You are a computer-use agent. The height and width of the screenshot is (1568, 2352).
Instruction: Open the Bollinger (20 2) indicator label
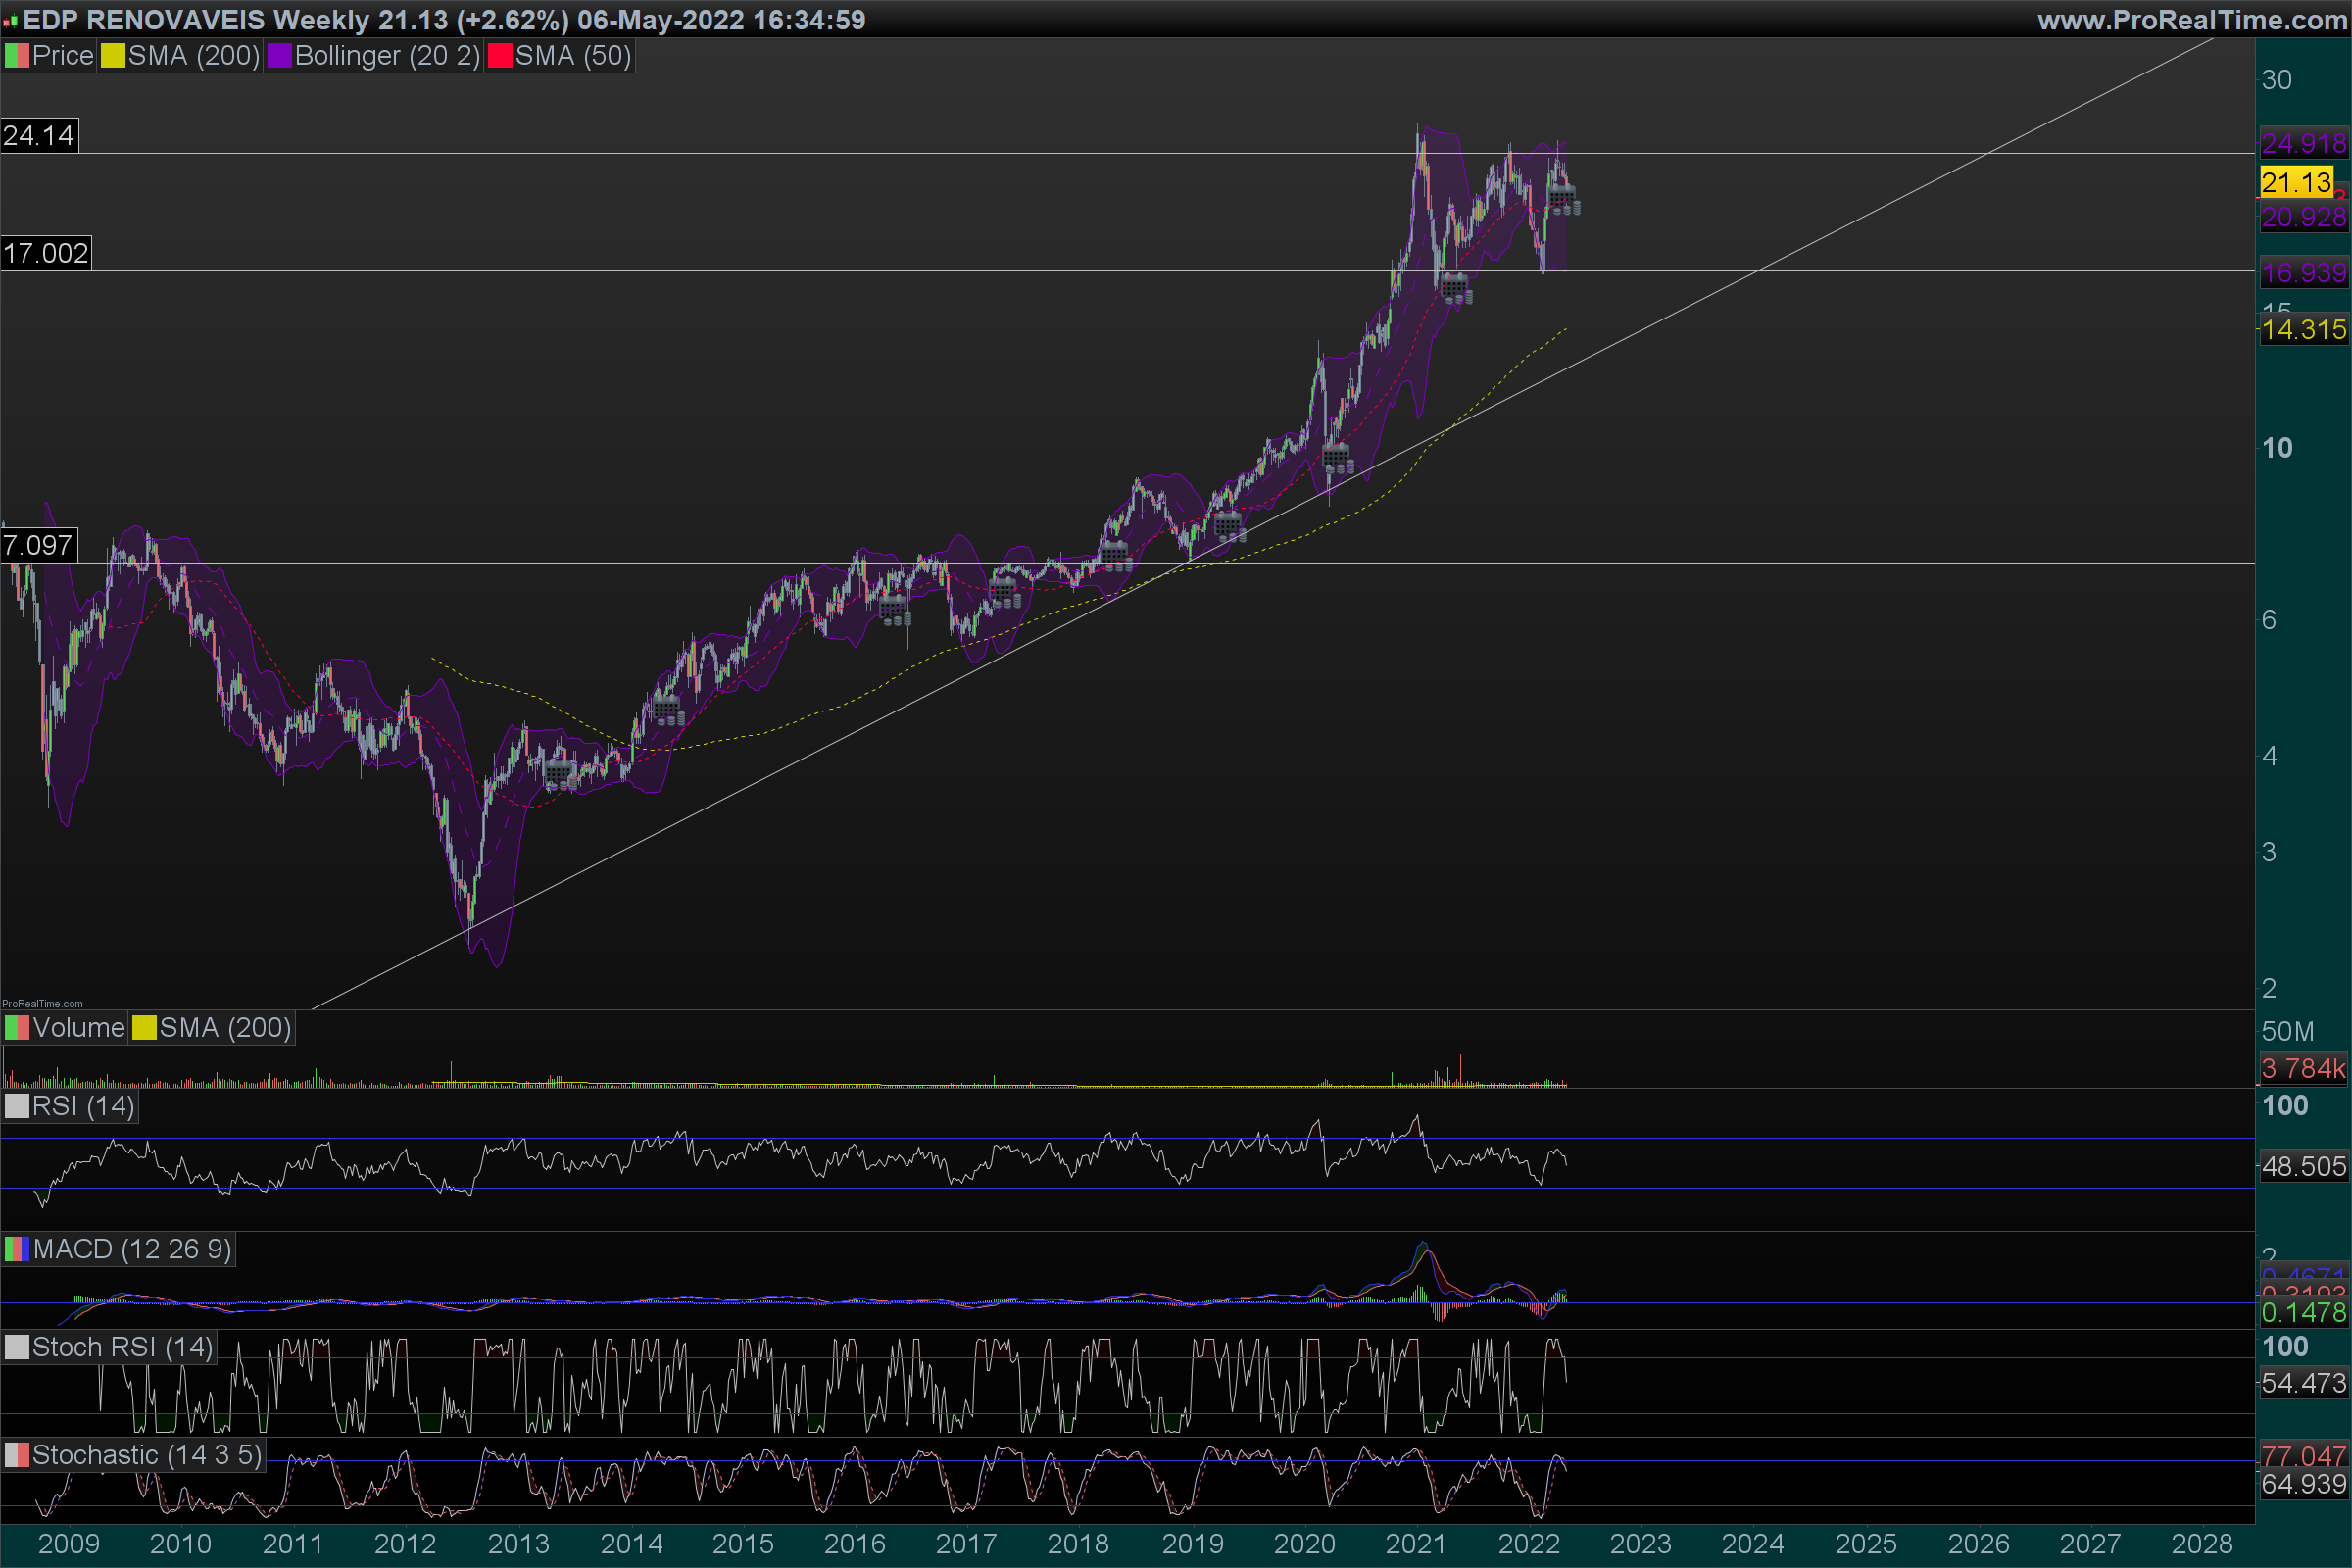[x=387, y=56]
